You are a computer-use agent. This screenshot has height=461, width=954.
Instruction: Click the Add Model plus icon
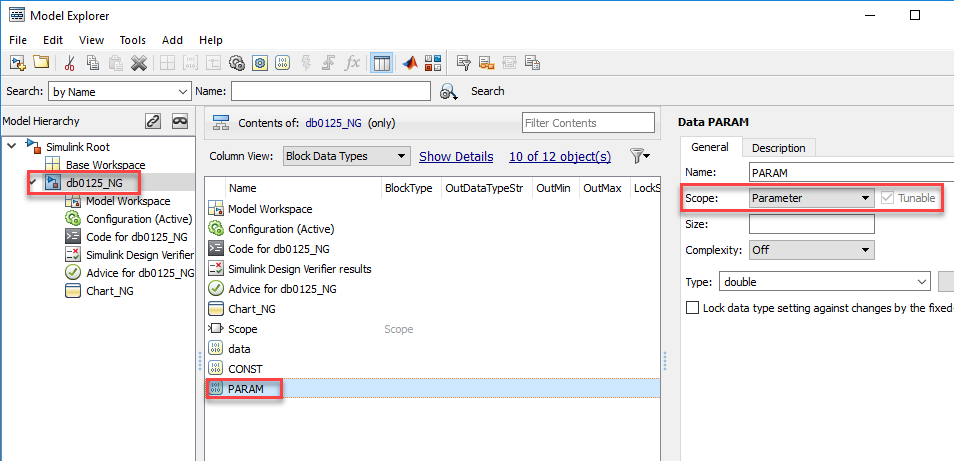click(x=18, y=63)
